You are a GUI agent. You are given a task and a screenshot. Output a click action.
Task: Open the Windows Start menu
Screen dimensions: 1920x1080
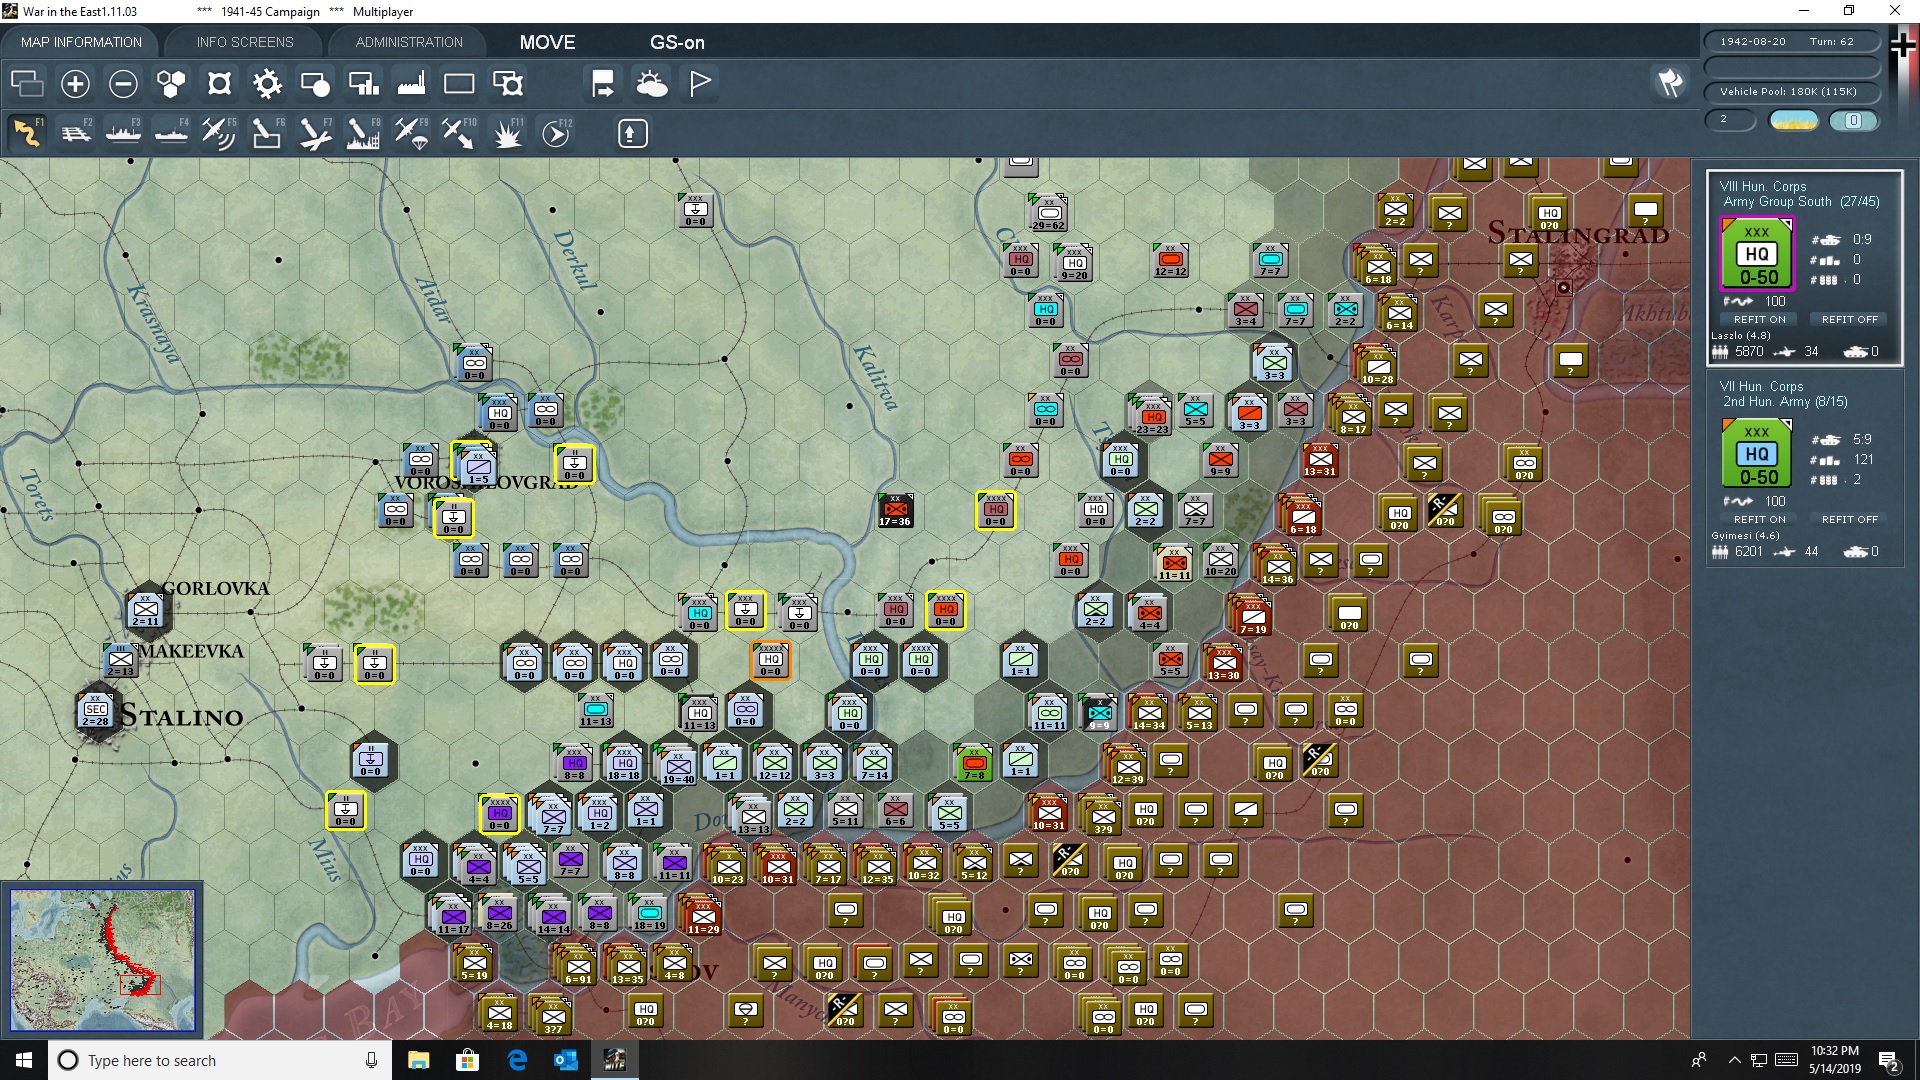[x=24, y=1060]
